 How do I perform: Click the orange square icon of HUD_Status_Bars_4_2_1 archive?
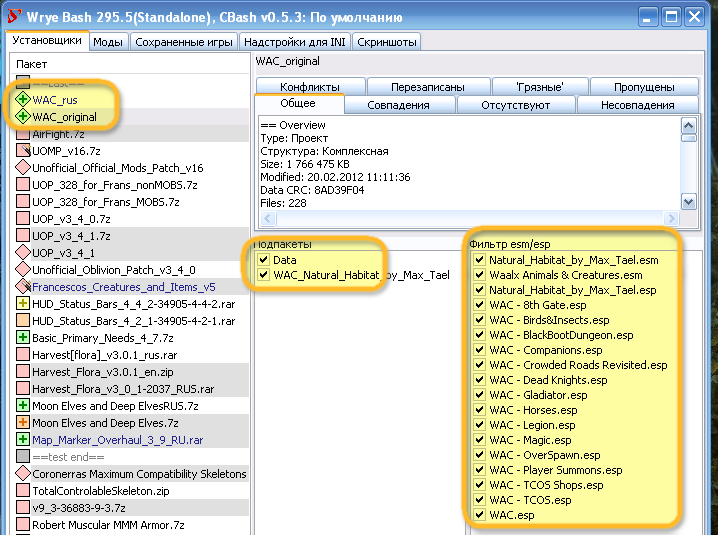coord(22,320)
